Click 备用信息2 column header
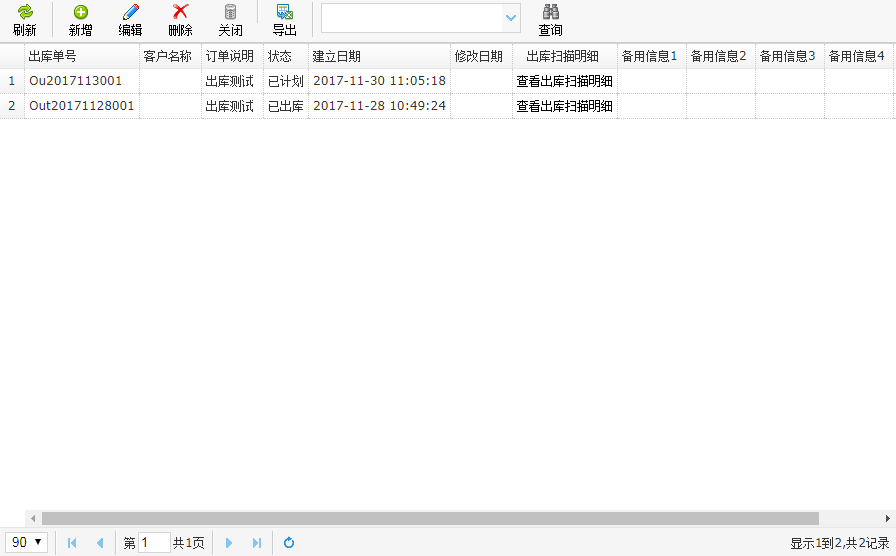Viewport: 896px width, 556px height. (721, 57)
